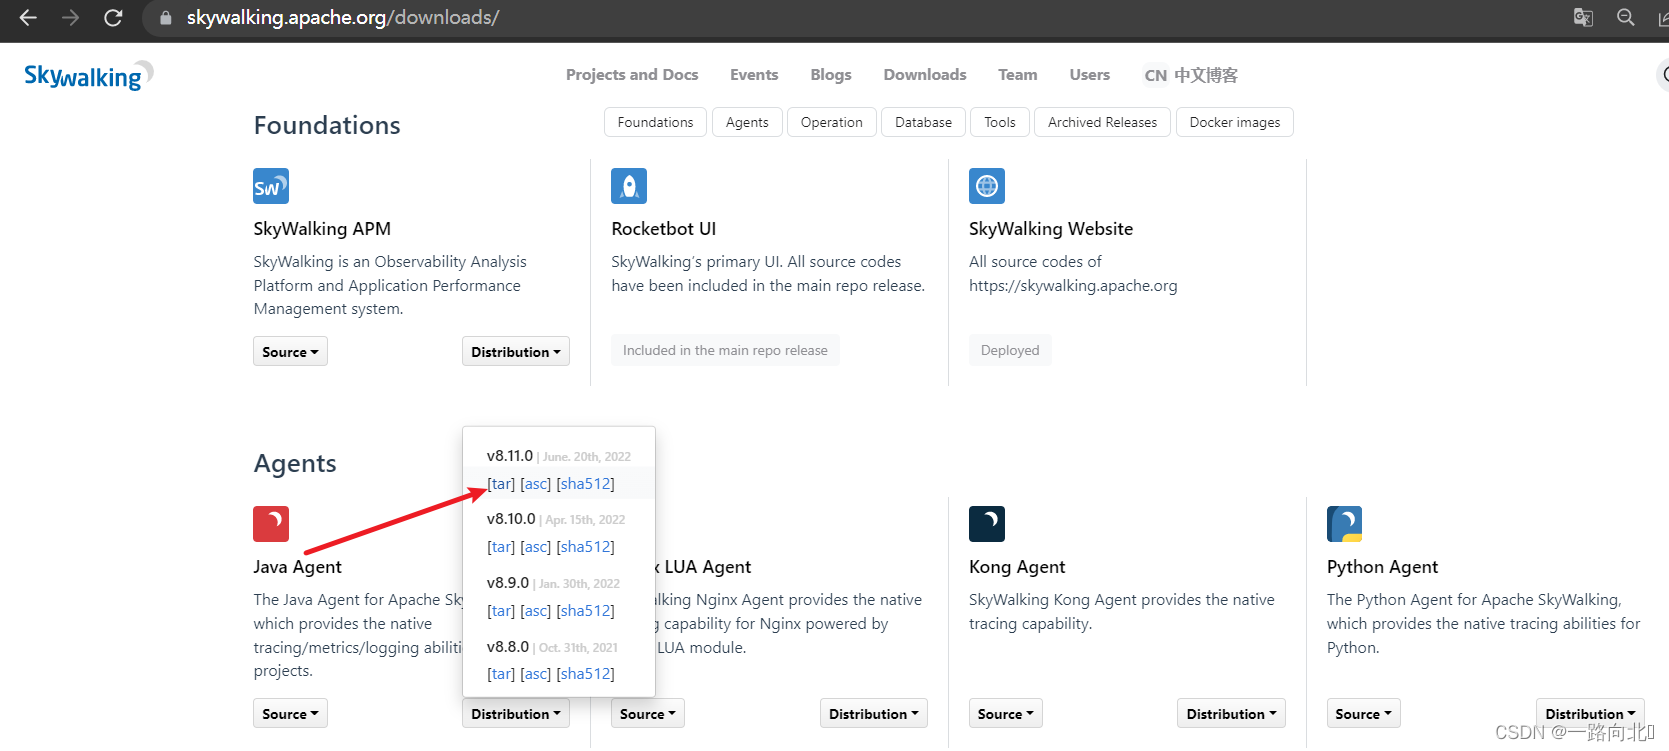This screenshot has width=1669, height=751.
Task: Expand LUA Agent Distribution dropdown
Action: tap(874, 713)
